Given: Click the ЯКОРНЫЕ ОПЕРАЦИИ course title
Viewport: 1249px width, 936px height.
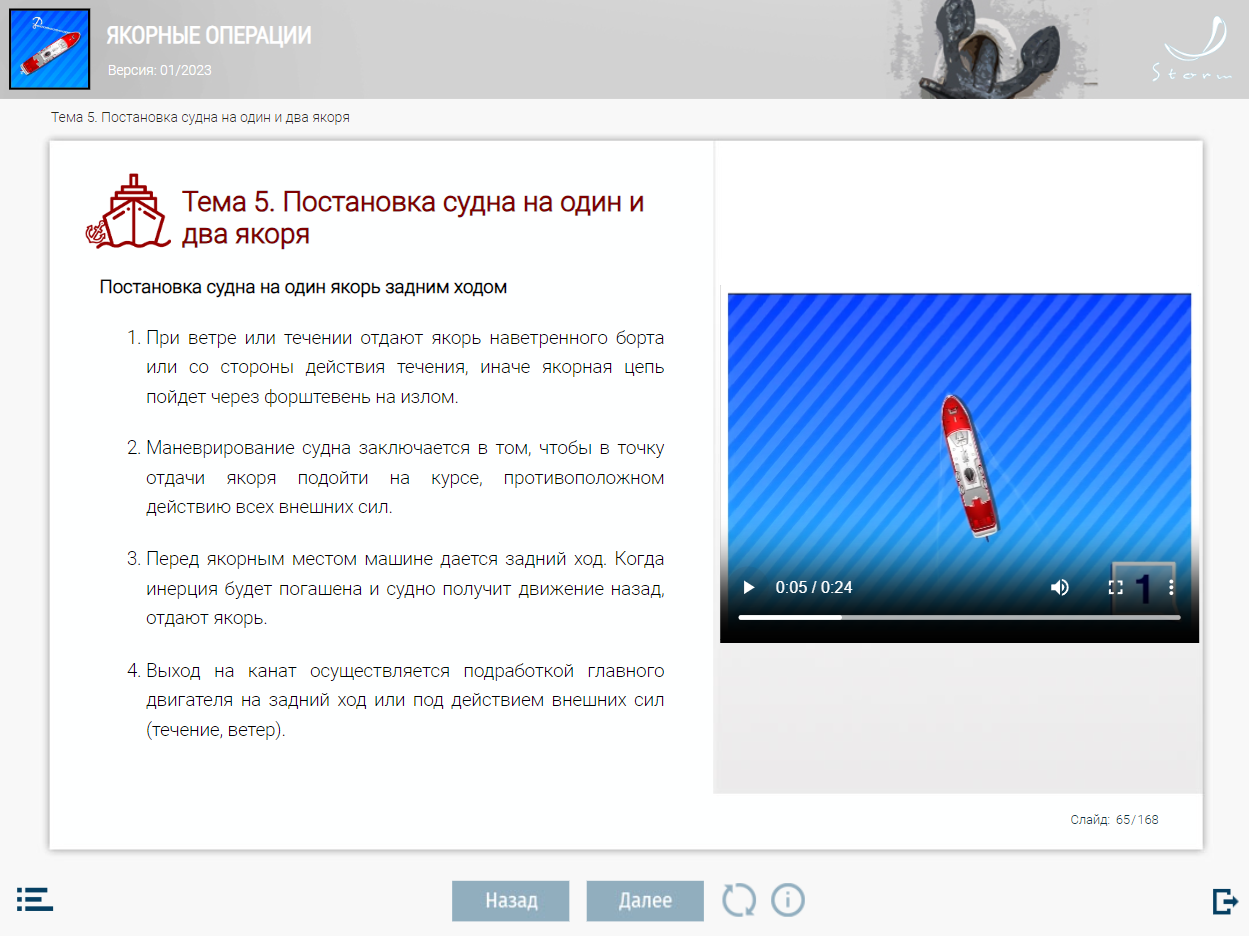Looking at the screenshot, I should tap(209, 36).
